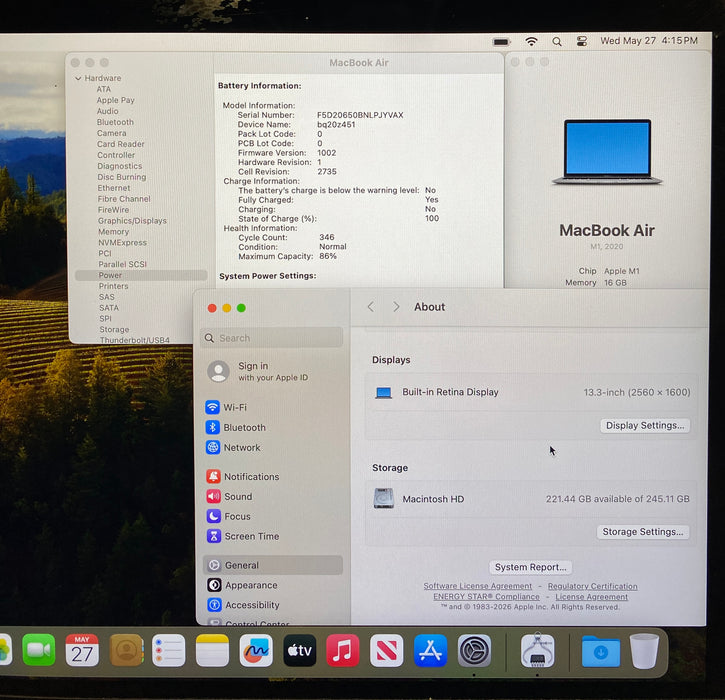Collapse the Hardware tree in System Information
This screenshot has width=725, height=700.
pos(78,79)
